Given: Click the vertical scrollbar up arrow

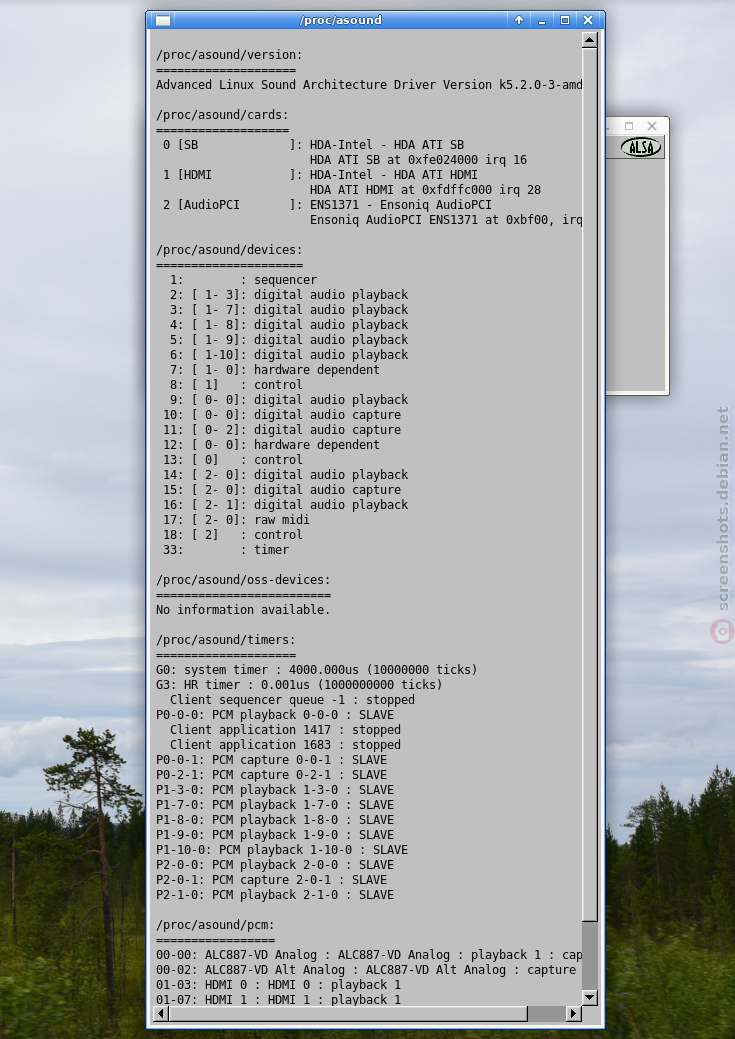Looking at the screenshot, I should point(589,40).
